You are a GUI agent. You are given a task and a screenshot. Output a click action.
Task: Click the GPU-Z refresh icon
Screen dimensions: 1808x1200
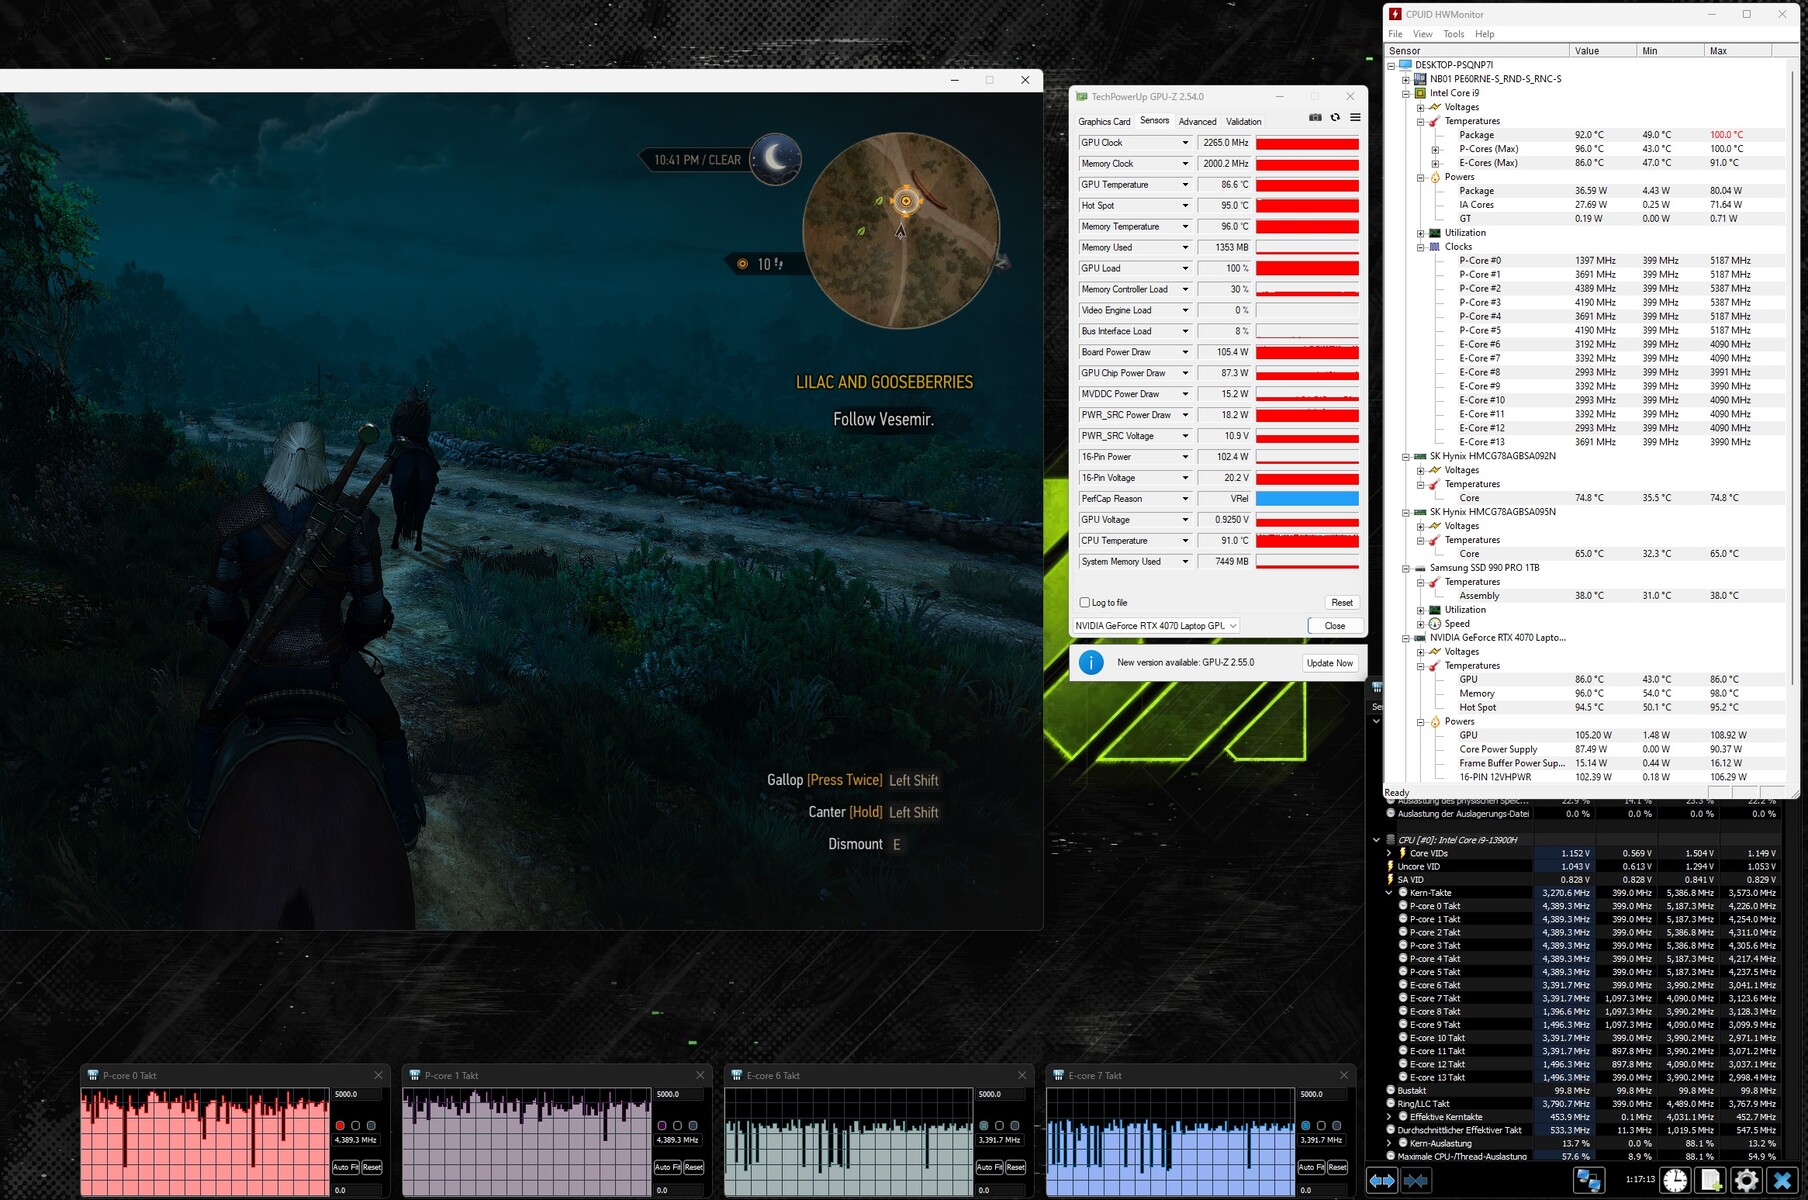(1335, 118)
